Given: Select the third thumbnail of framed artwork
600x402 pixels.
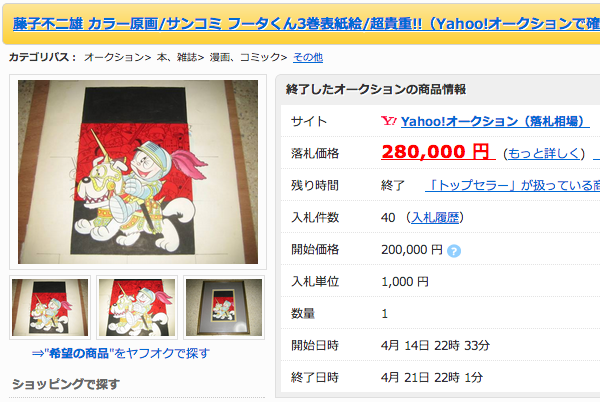Looking at the screenshot, I should pyautogui.click(x=224, y=308).
